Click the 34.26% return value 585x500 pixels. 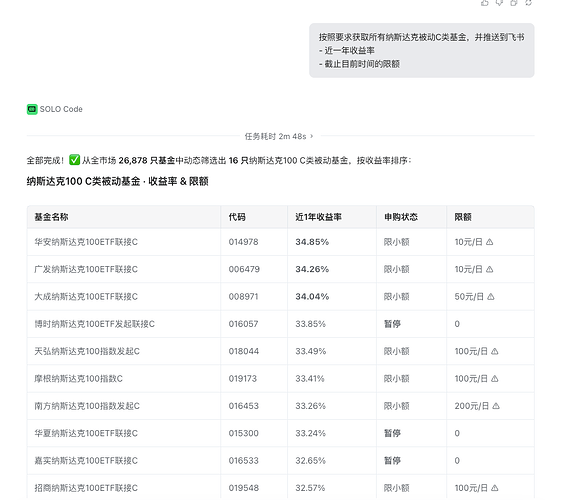pos(312,269)
